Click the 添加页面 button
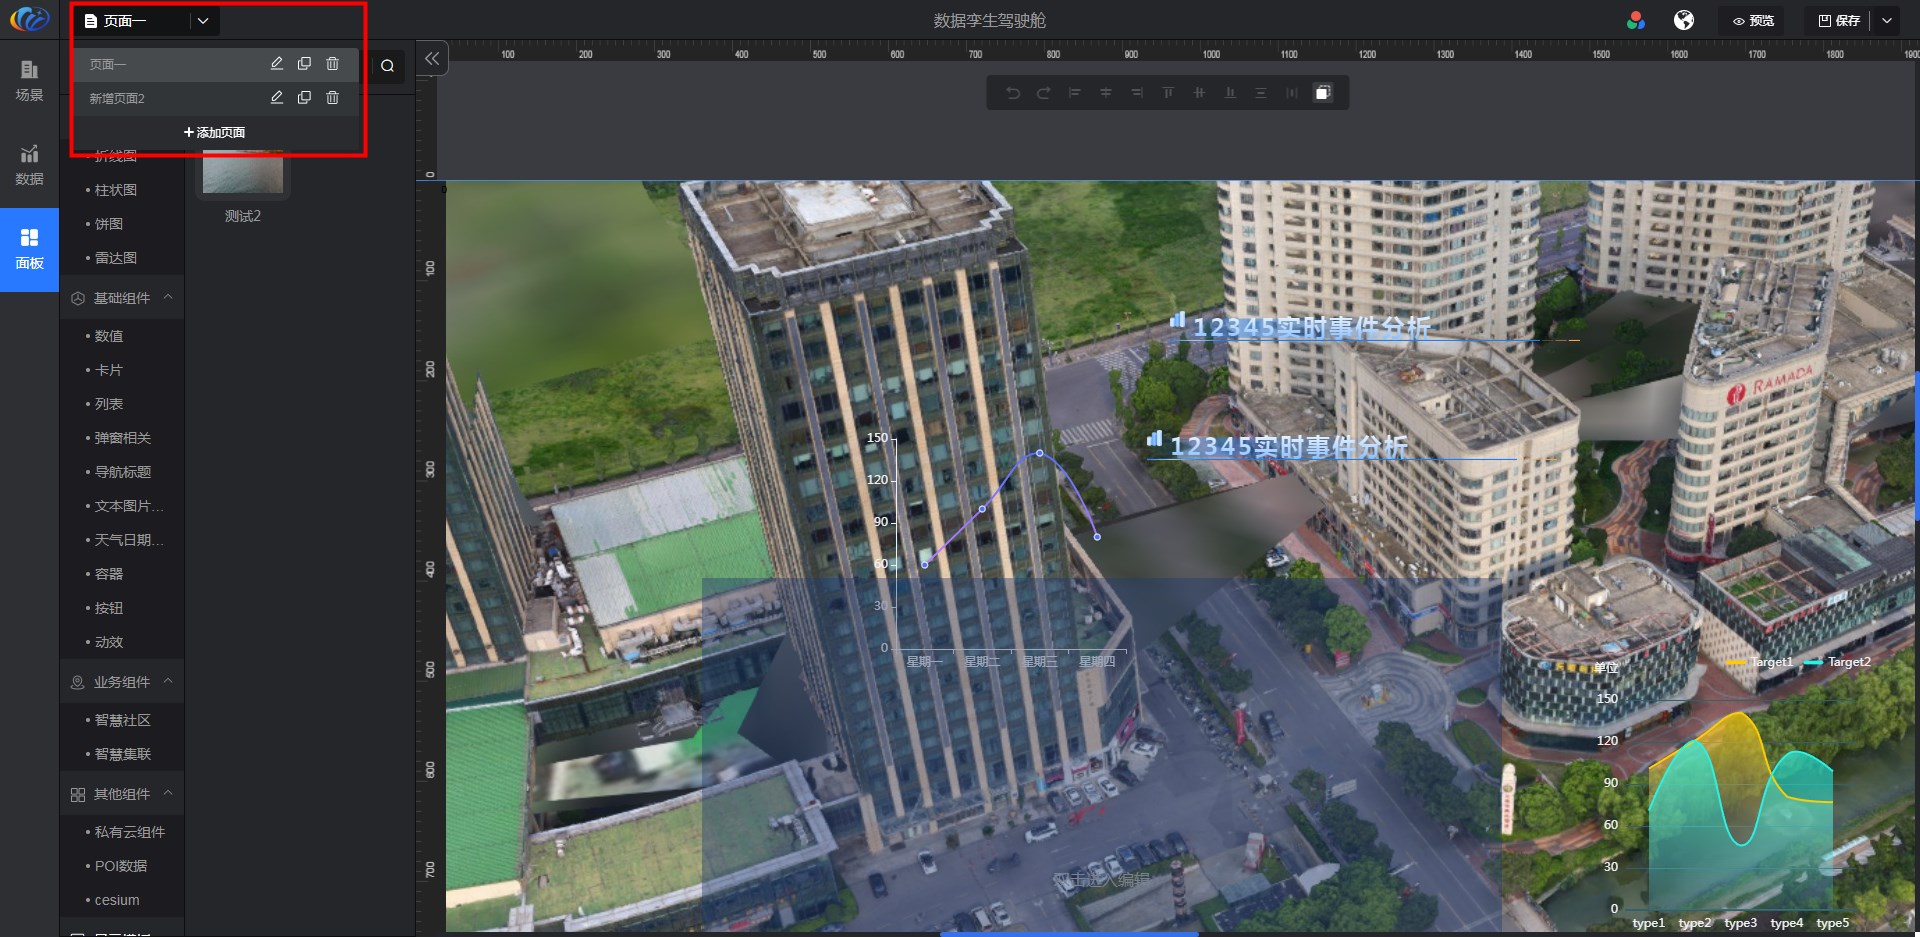This screenshot has width=1920, height=937. 215,132
